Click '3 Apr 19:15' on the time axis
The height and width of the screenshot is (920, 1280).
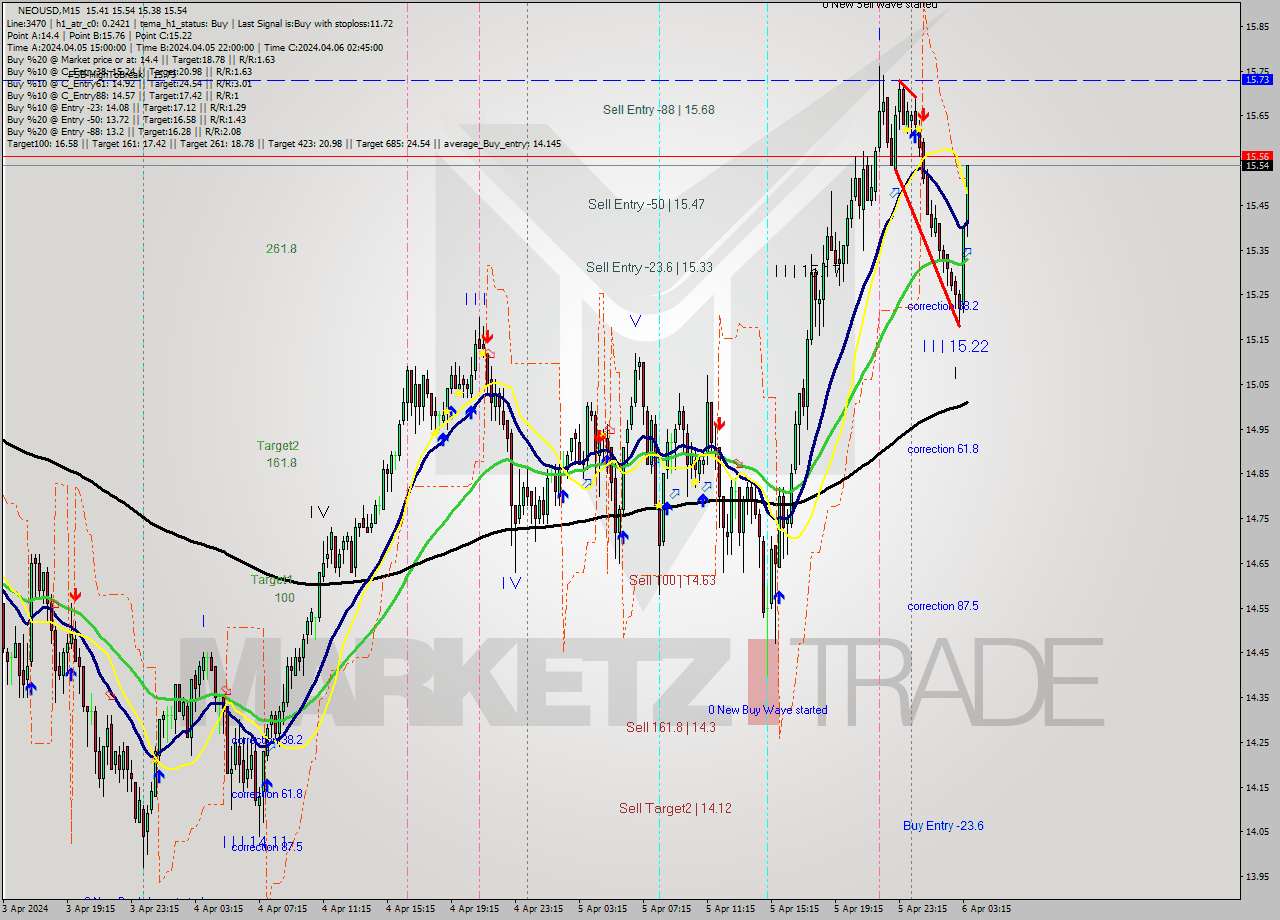(89, 909)
